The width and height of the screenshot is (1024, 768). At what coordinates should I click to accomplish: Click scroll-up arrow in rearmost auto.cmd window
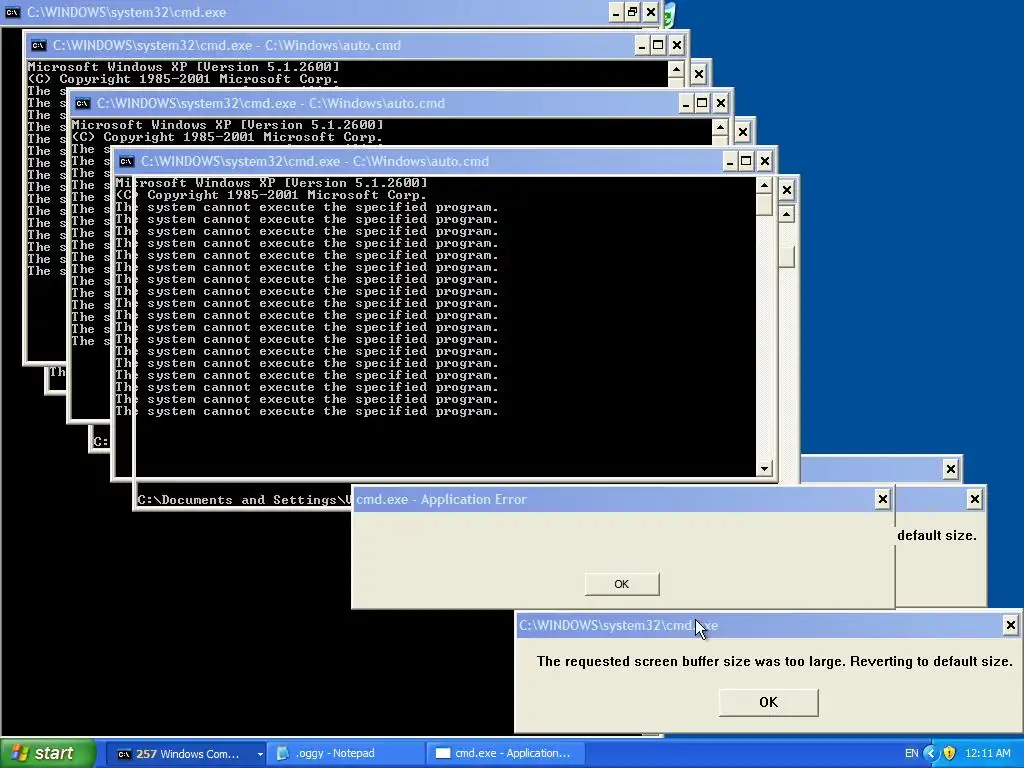(x=676, y=70)
